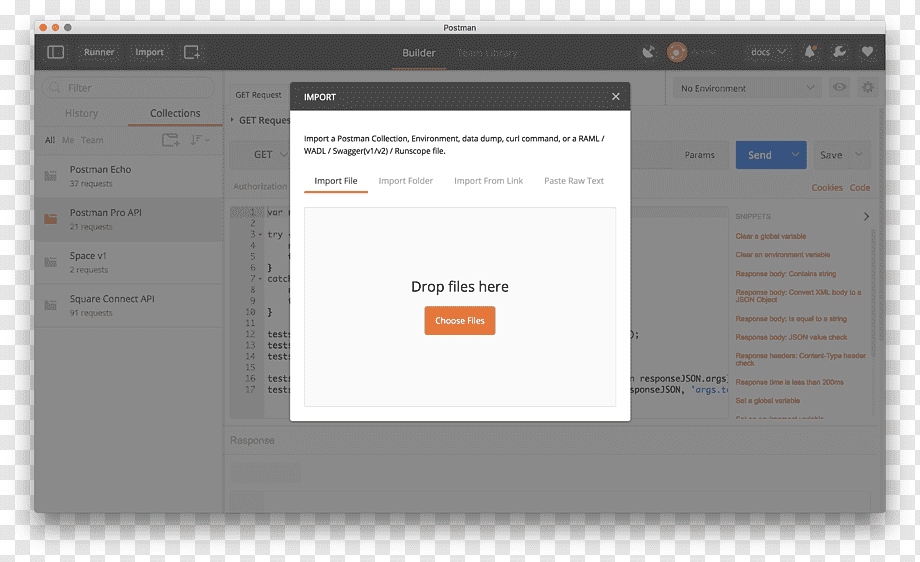Open the user avatar profile

(x=677, y=52)
